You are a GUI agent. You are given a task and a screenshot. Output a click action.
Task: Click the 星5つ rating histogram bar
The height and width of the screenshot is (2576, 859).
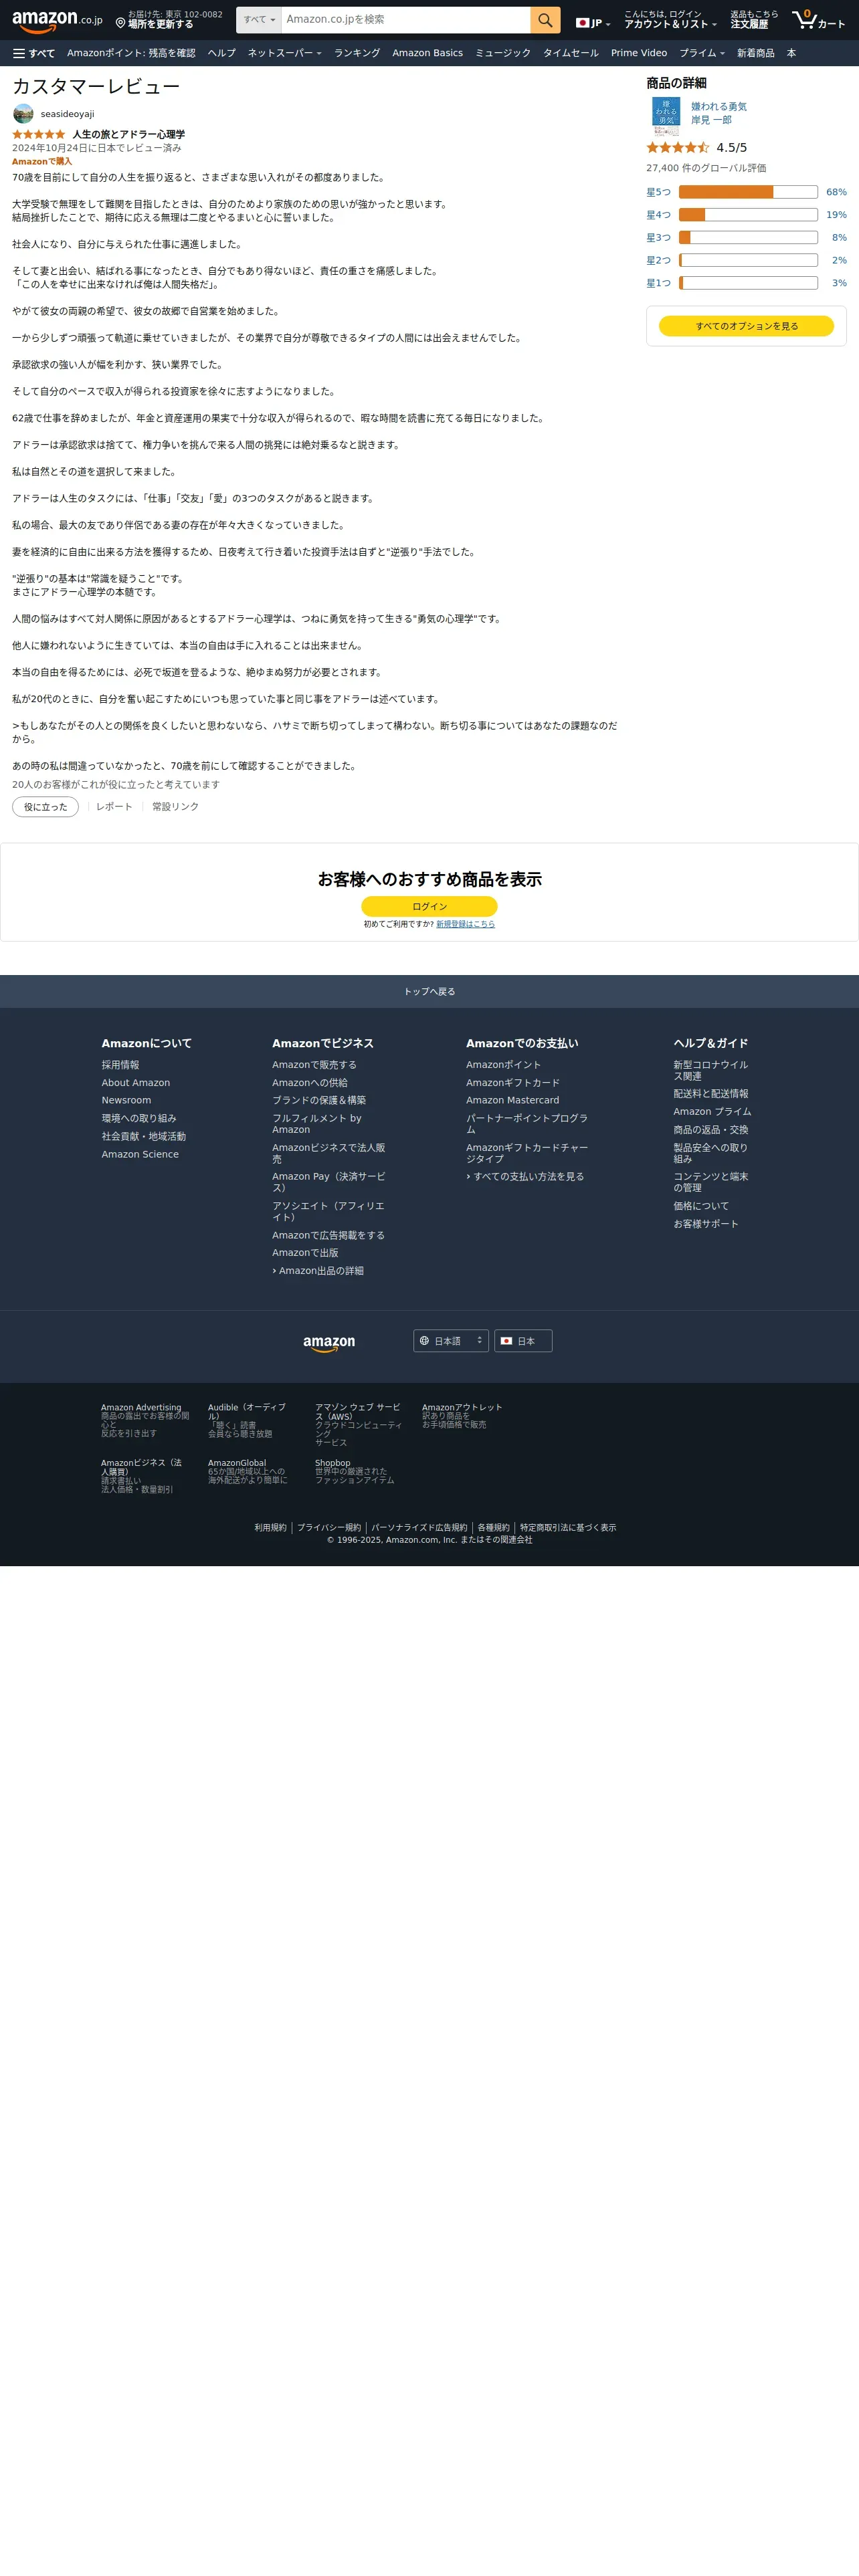pyautogui.click(x=748, y=192)
